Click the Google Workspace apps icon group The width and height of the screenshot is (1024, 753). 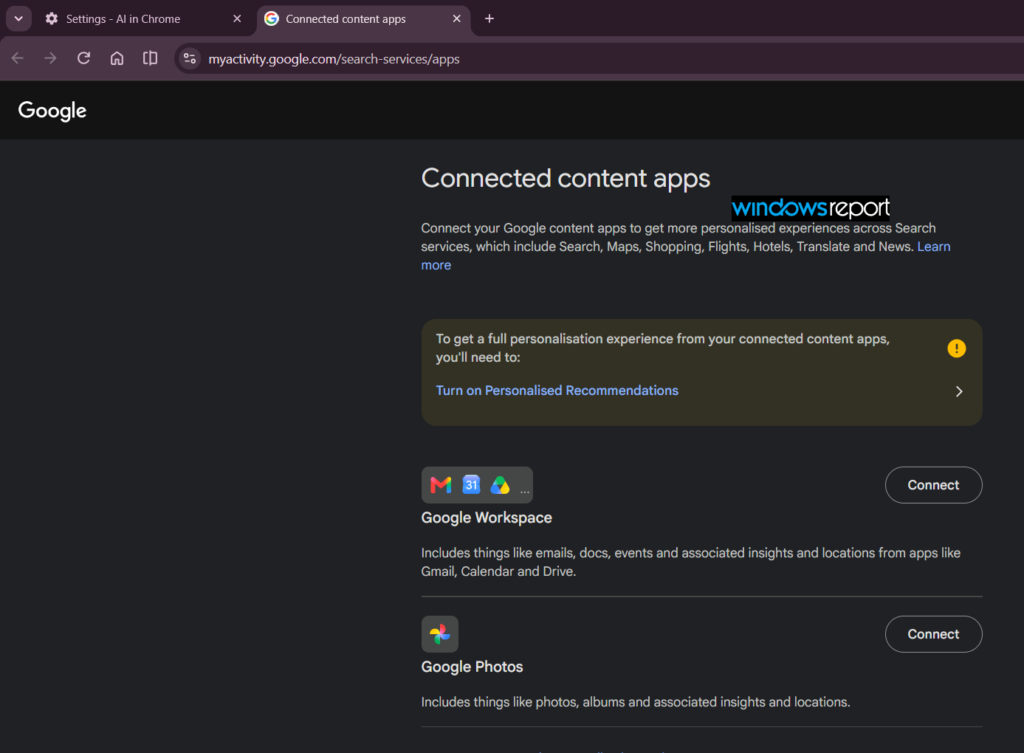(x=477, y=485)
